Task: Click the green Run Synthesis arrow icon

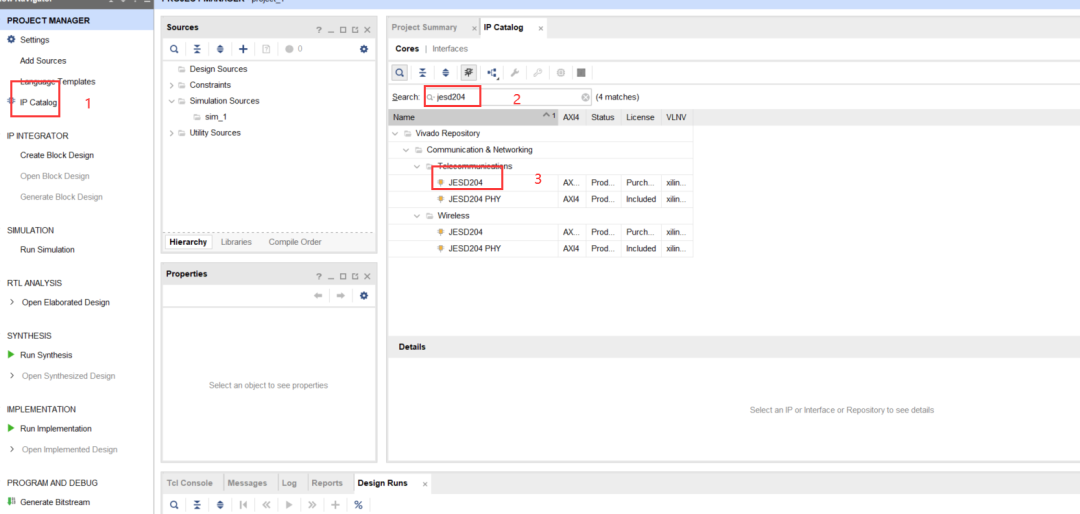Action: tap(11, 355)
